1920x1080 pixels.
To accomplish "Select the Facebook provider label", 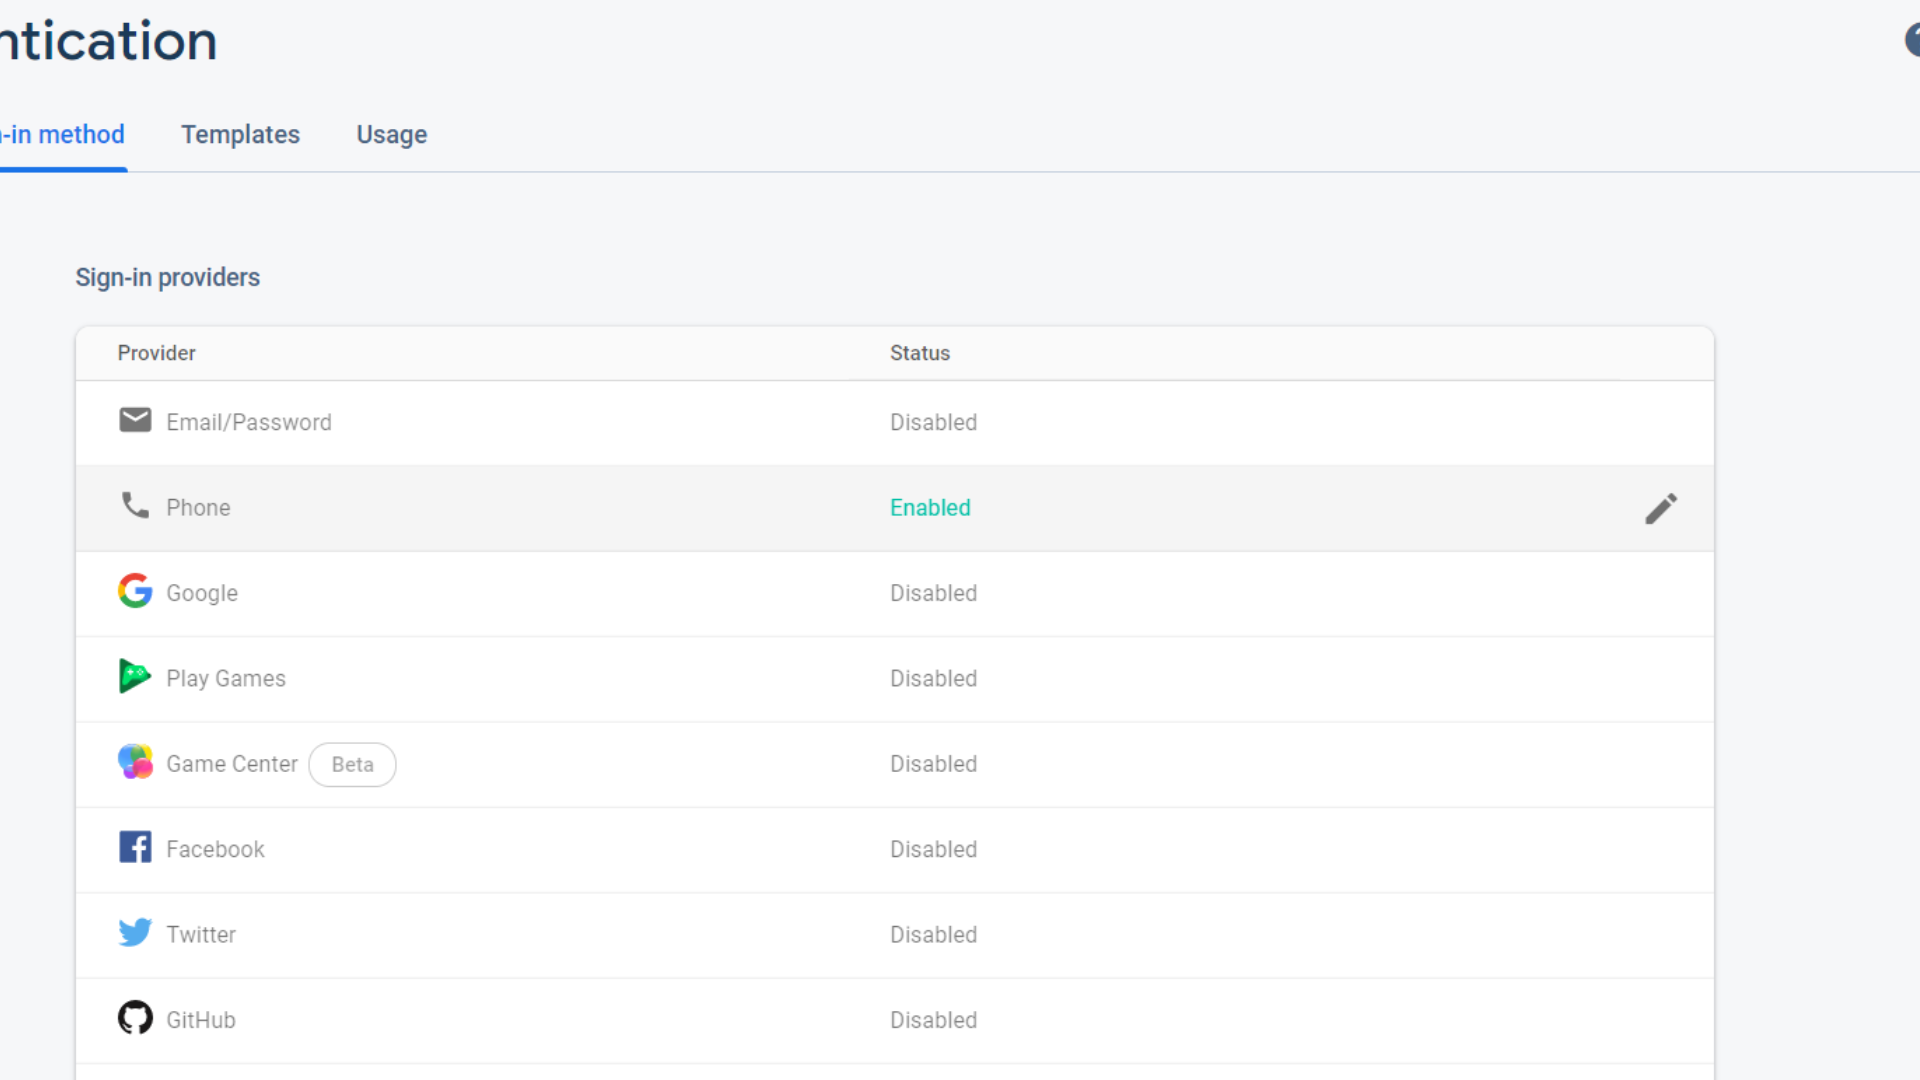I will [215, 849].
